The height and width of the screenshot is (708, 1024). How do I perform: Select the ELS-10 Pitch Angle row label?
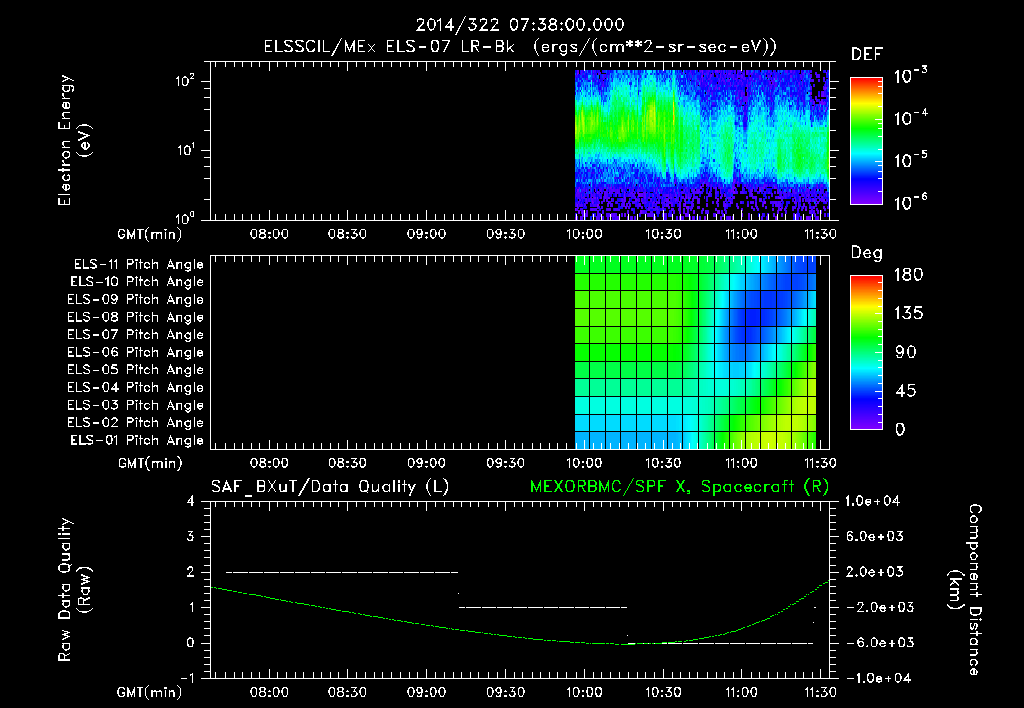(x=137, y=282)
